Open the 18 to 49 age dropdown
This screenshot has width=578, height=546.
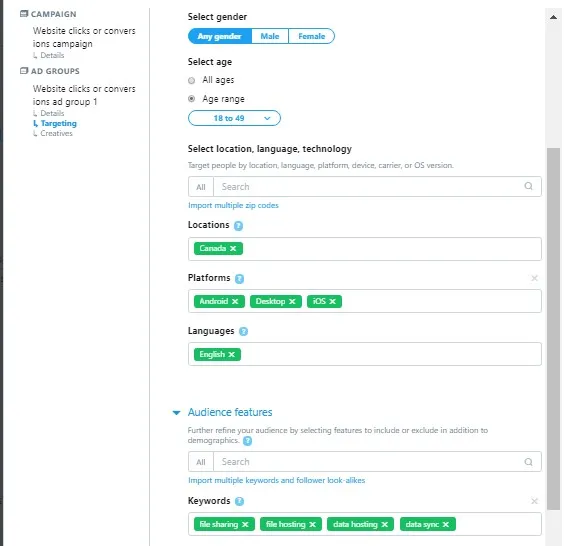click(234, 118)
